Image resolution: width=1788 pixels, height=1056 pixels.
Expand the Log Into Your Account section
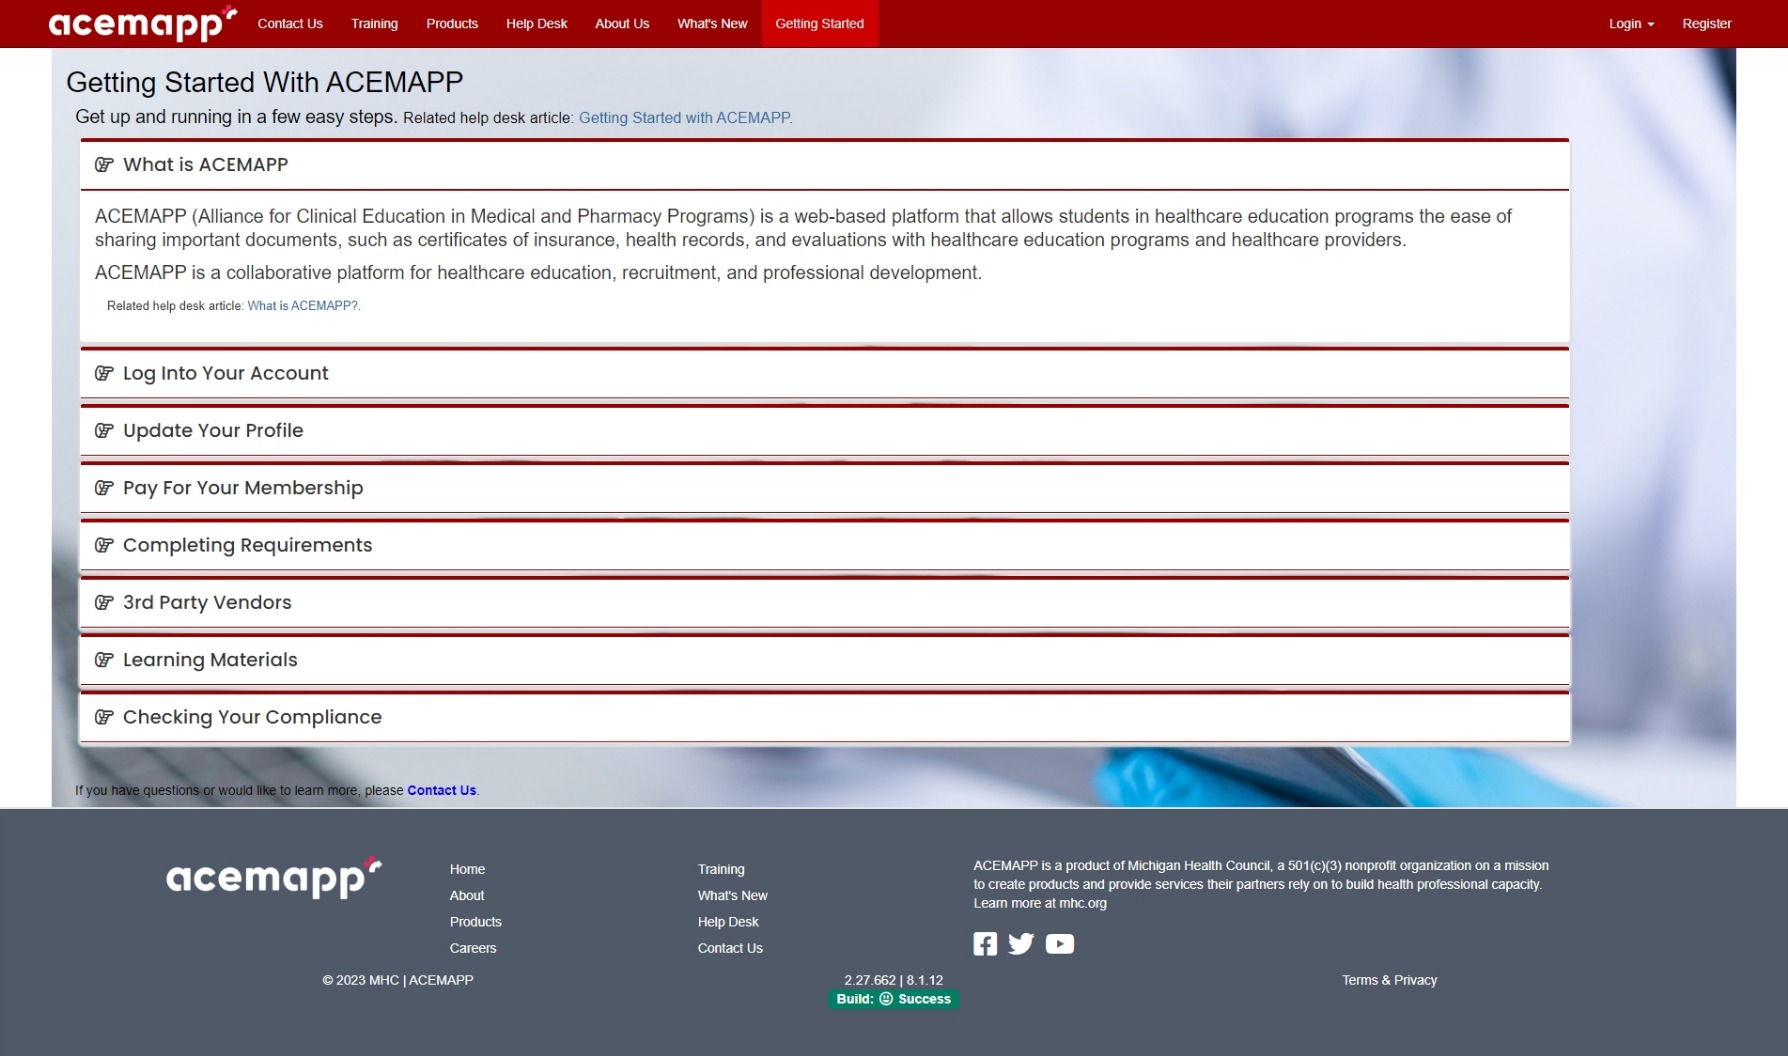[x=825, y=373]
